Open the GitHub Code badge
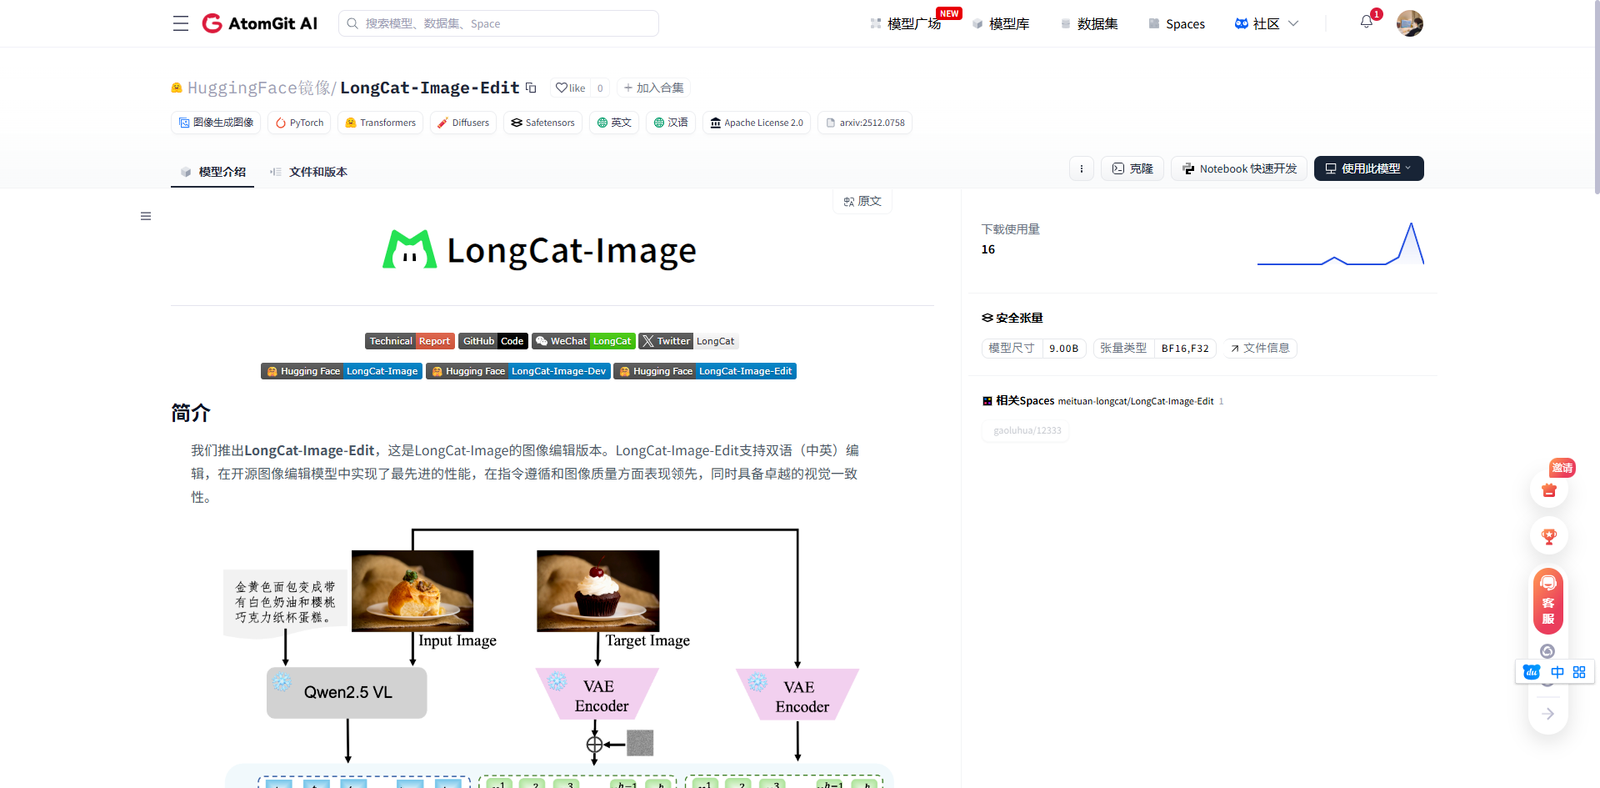The height and width of the screenshot is (788, 1600). 493,341
